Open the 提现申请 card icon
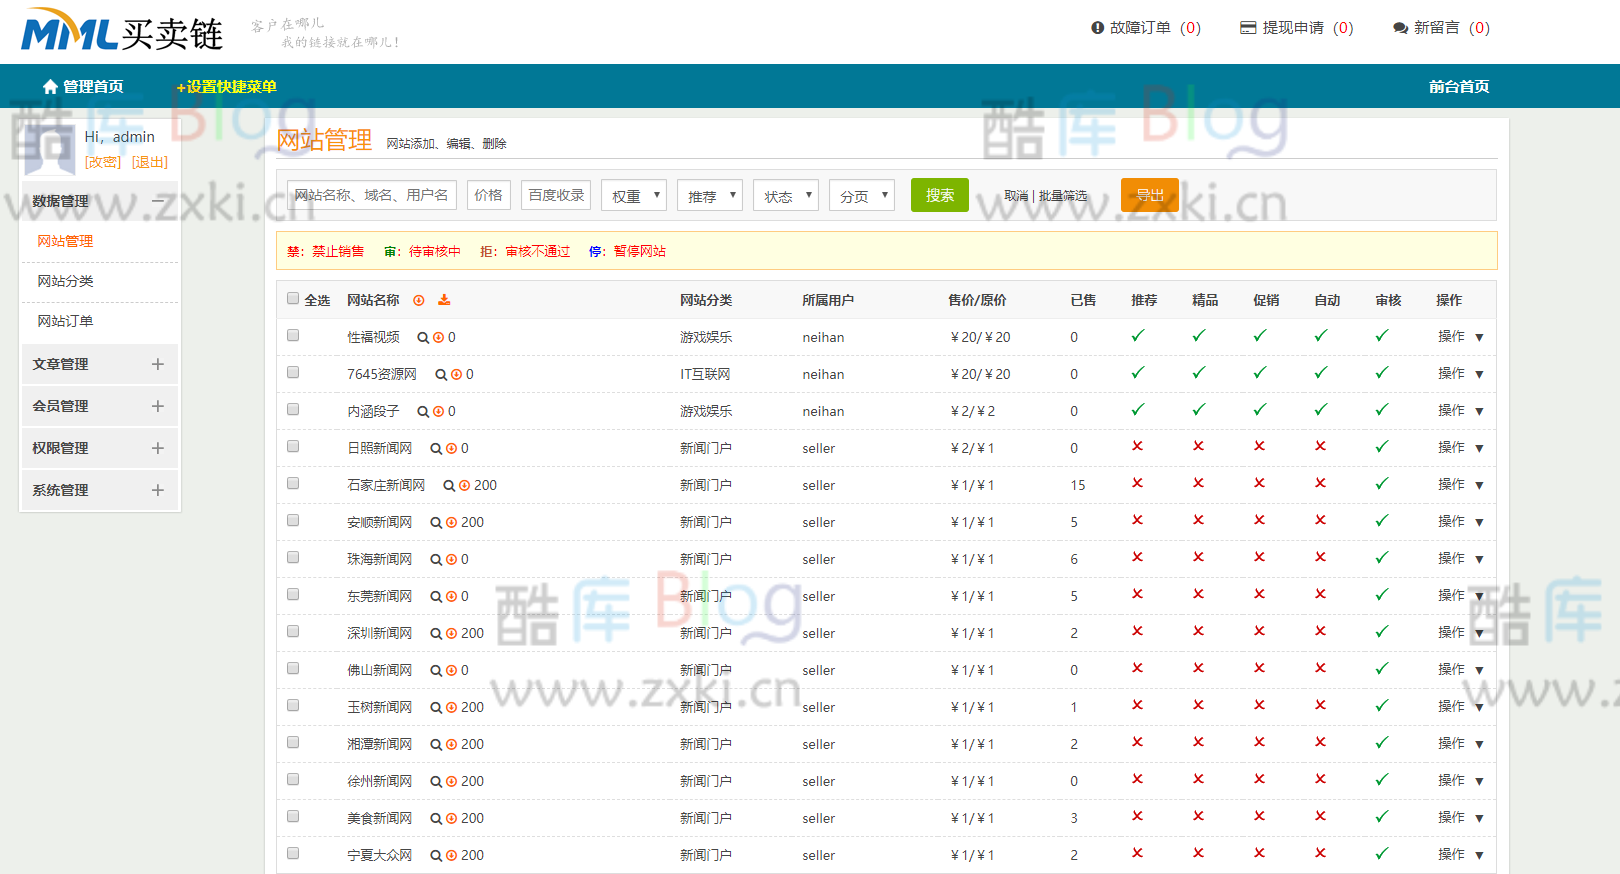This screenshot has height=874, width=1620. click(1248, 28)
